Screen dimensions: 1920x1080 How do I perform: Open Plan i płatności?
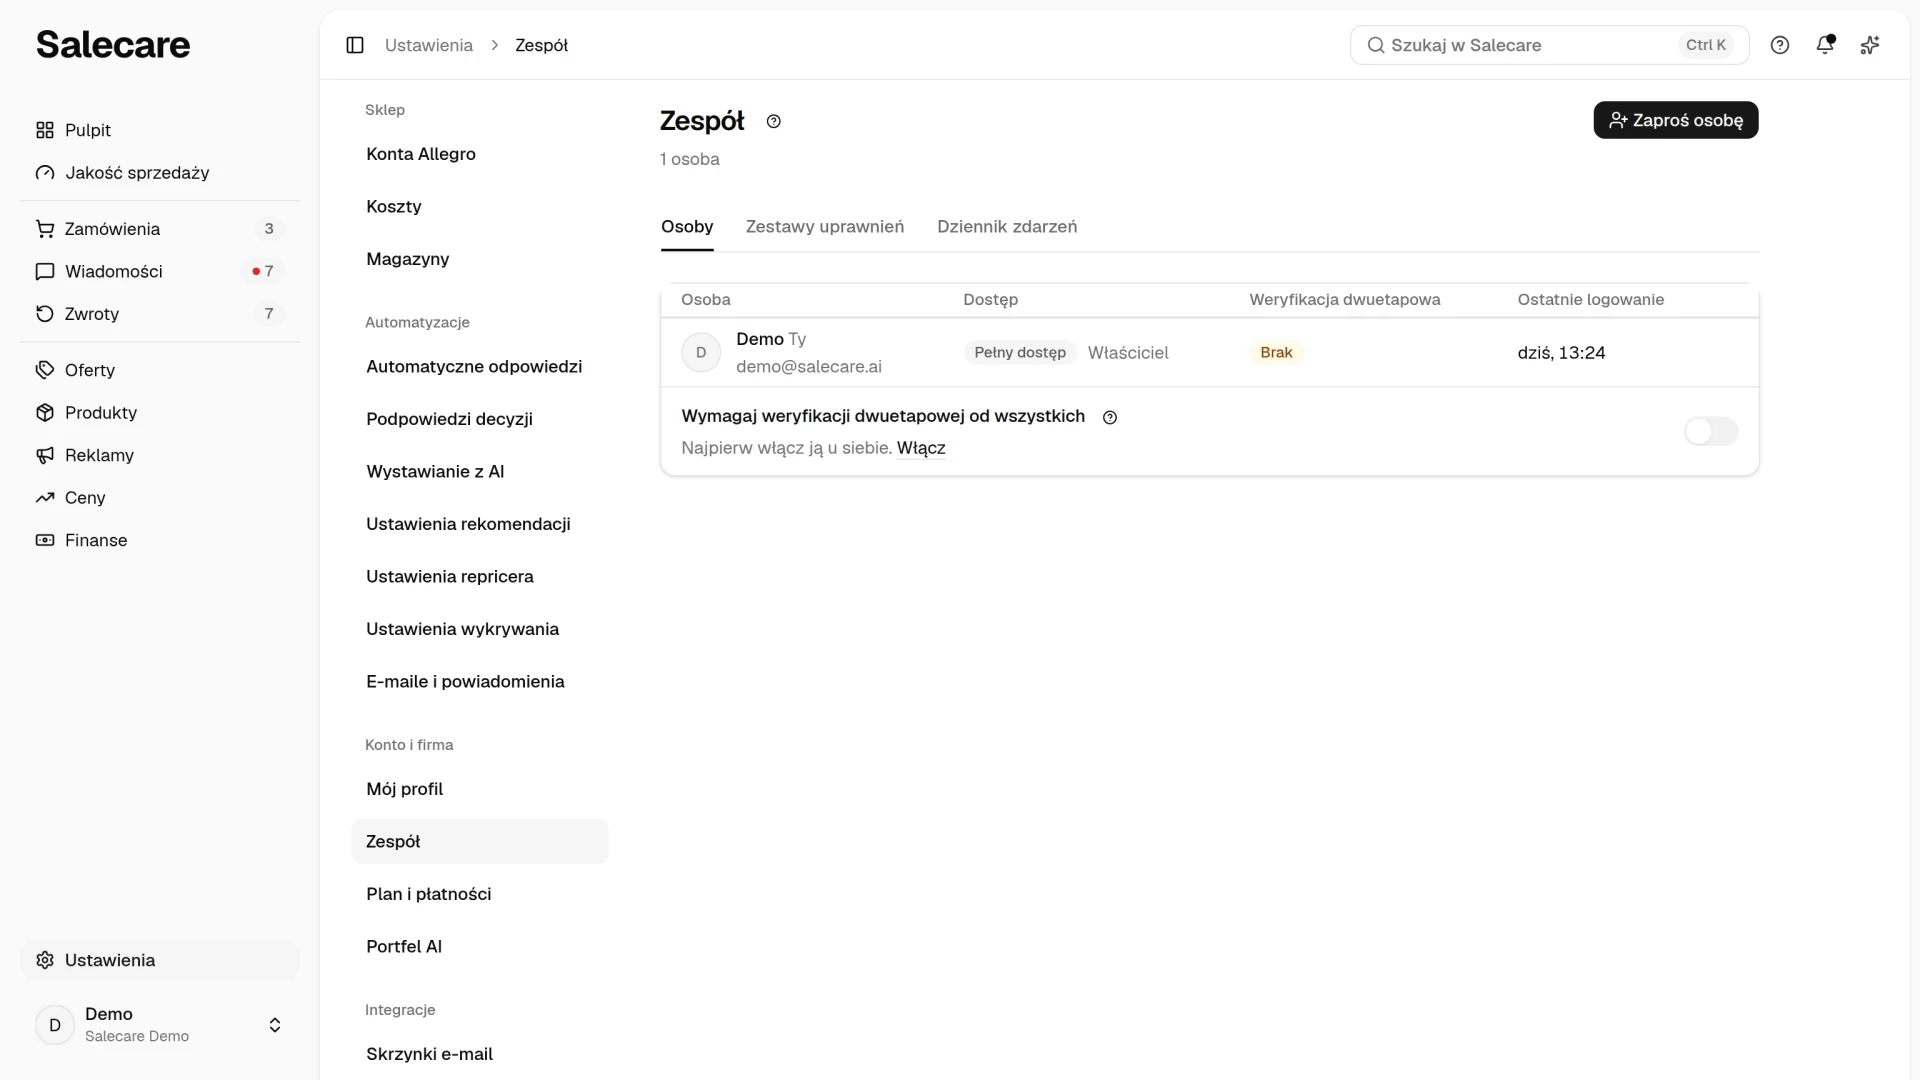480,894
